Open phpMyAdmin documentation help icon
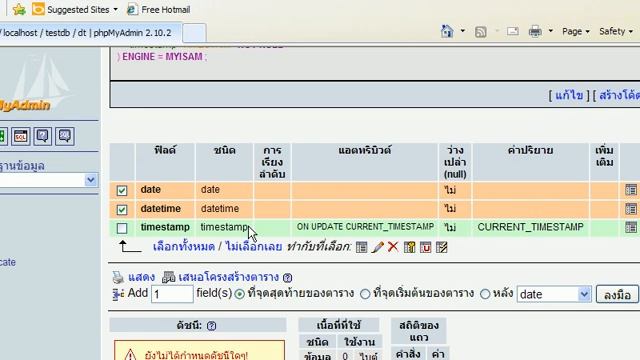640x360 pixels. point(42,136)
